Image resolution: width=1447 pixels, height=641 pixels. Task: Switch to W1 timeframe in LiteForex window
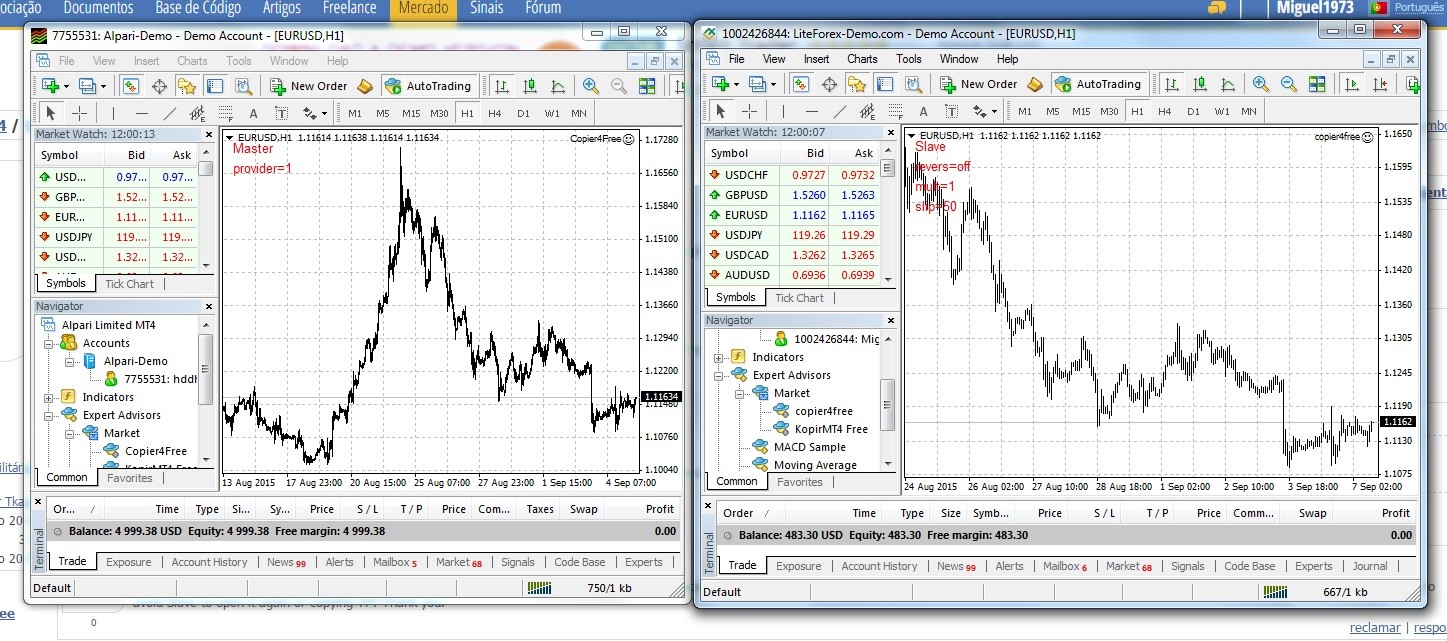1221,111
